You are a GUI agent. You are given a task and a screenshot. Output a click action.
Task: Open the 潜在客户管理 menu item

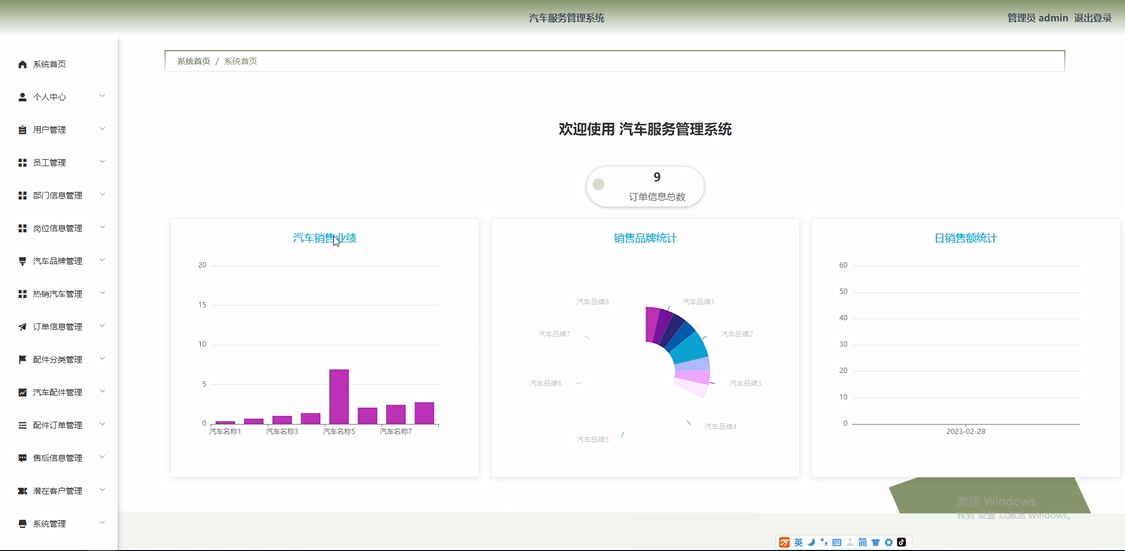tap(59, 491)
